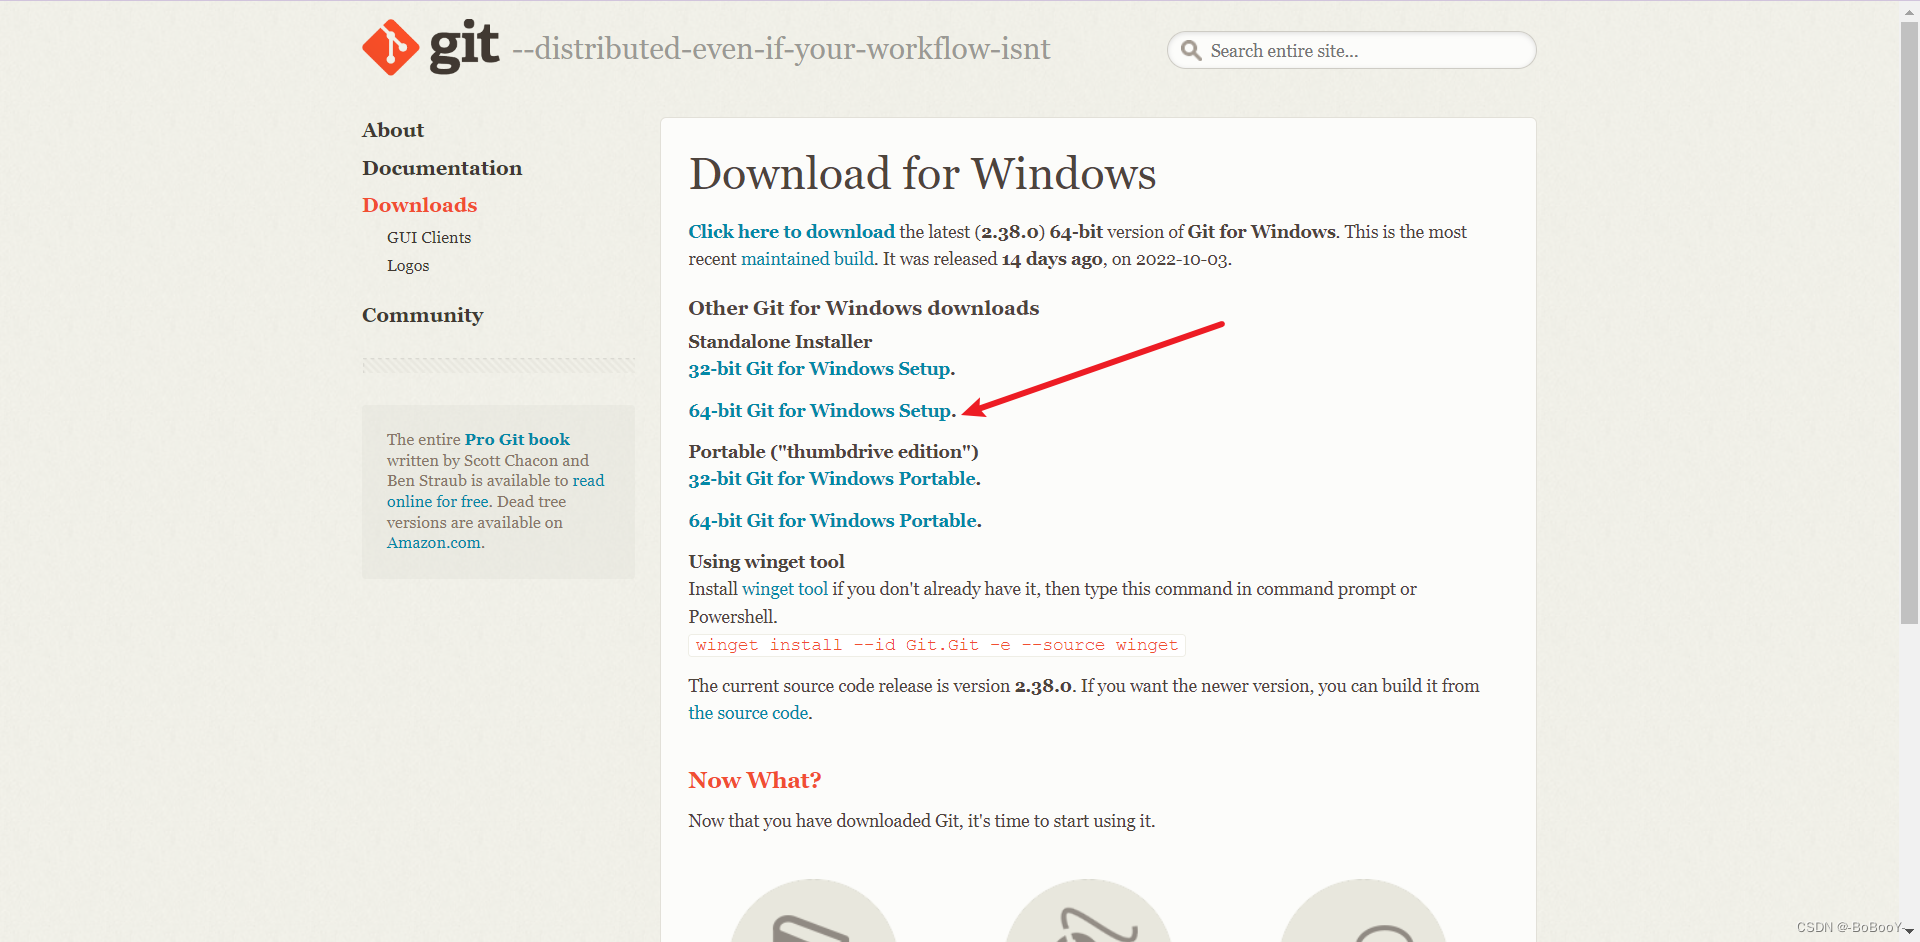Open the Logos sub-page
Image resolution: width=1920 pixels, height=942 pixels.
[408, 265]
